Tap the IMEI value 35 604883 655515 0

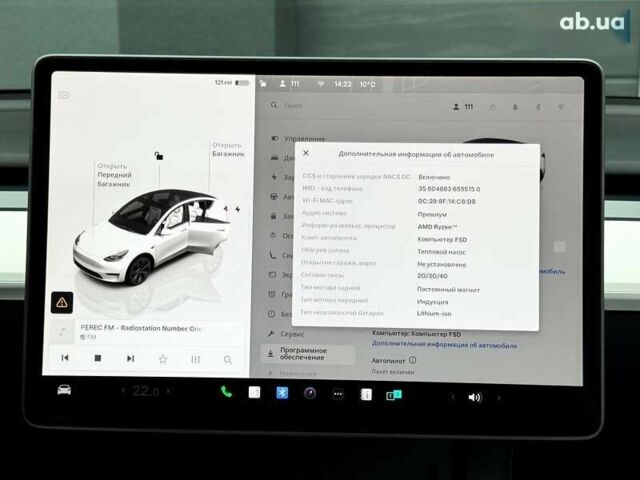pyautogui.click(x=449, y=189)
